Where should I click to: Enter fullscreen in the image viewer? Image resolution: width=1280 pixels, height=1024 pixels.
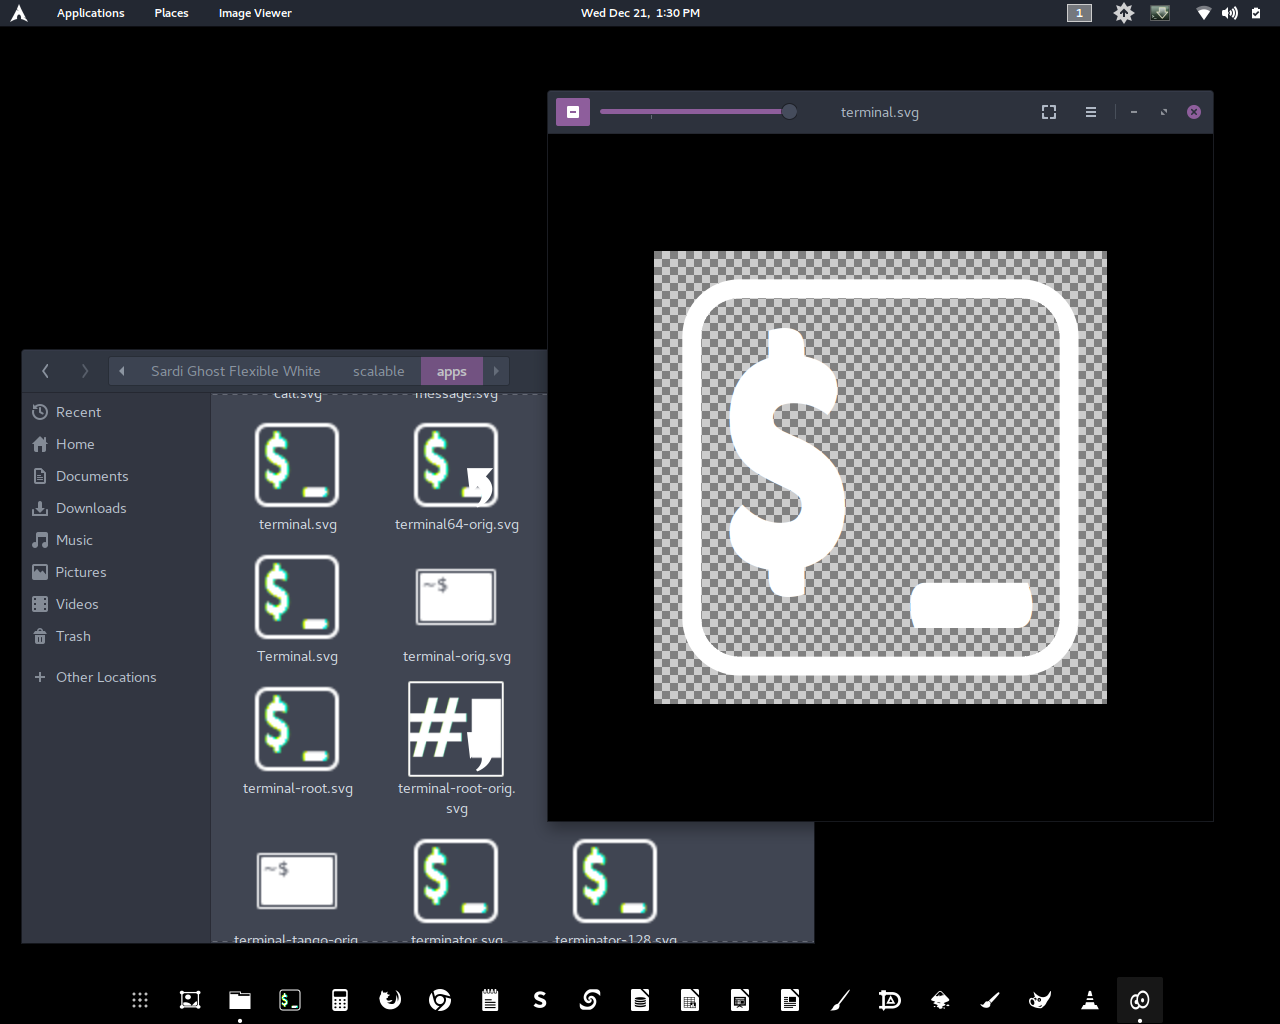pos(1048,112)
